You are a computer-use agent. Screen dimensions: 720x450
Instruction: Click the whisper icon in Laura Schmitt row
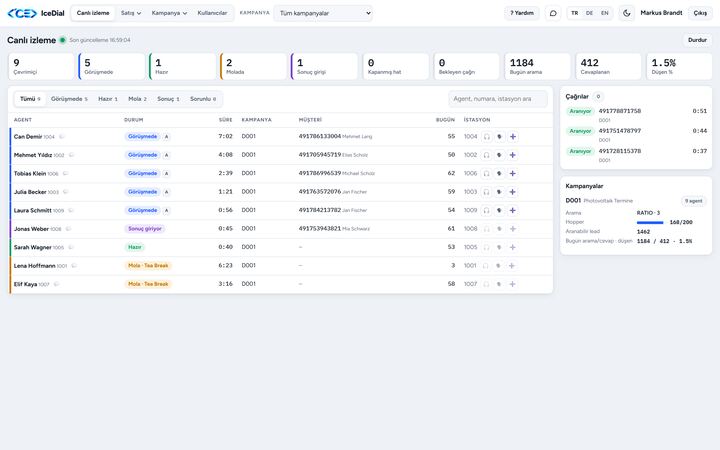pos(500,210)
